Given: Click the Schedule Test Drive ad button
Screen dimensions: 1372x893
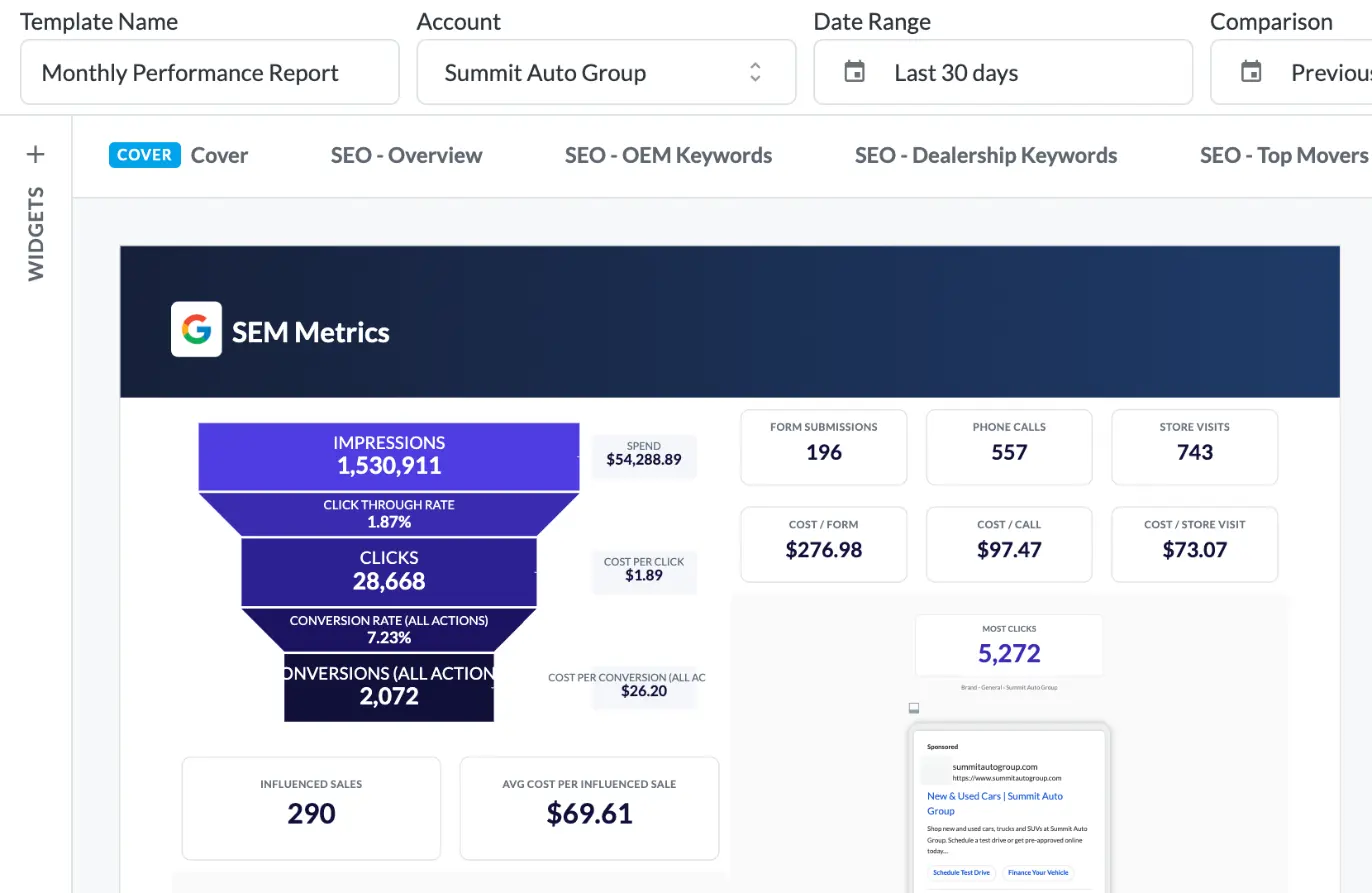Looking at the screenshot, I should (x=960, y=873).
